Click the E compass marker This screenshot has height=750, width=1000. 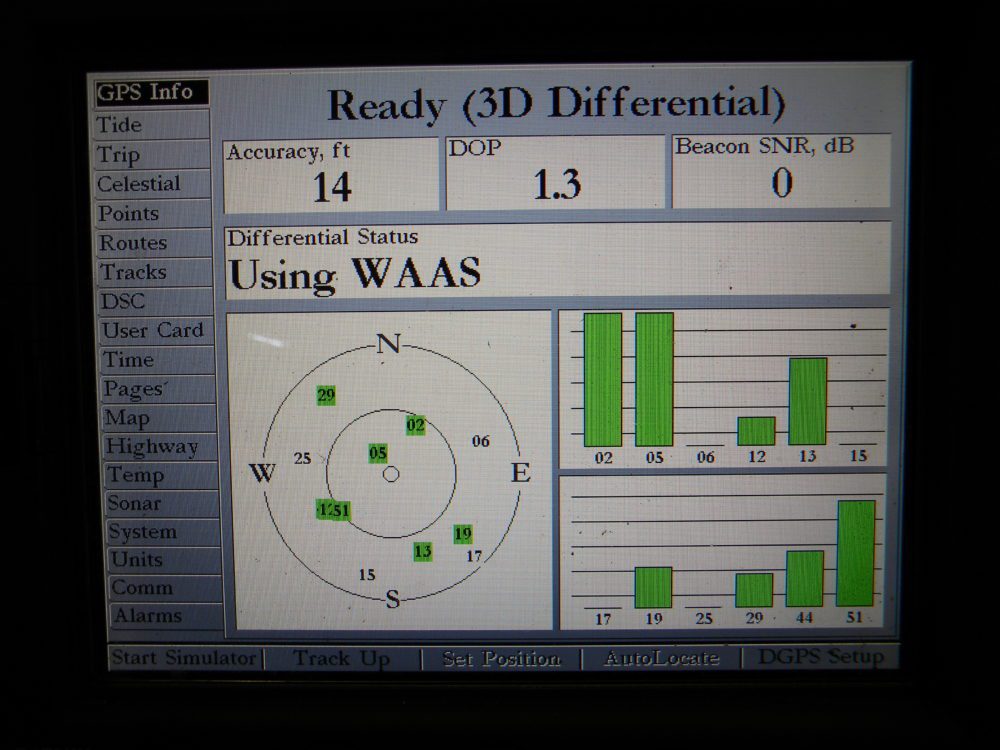point(521,473)
